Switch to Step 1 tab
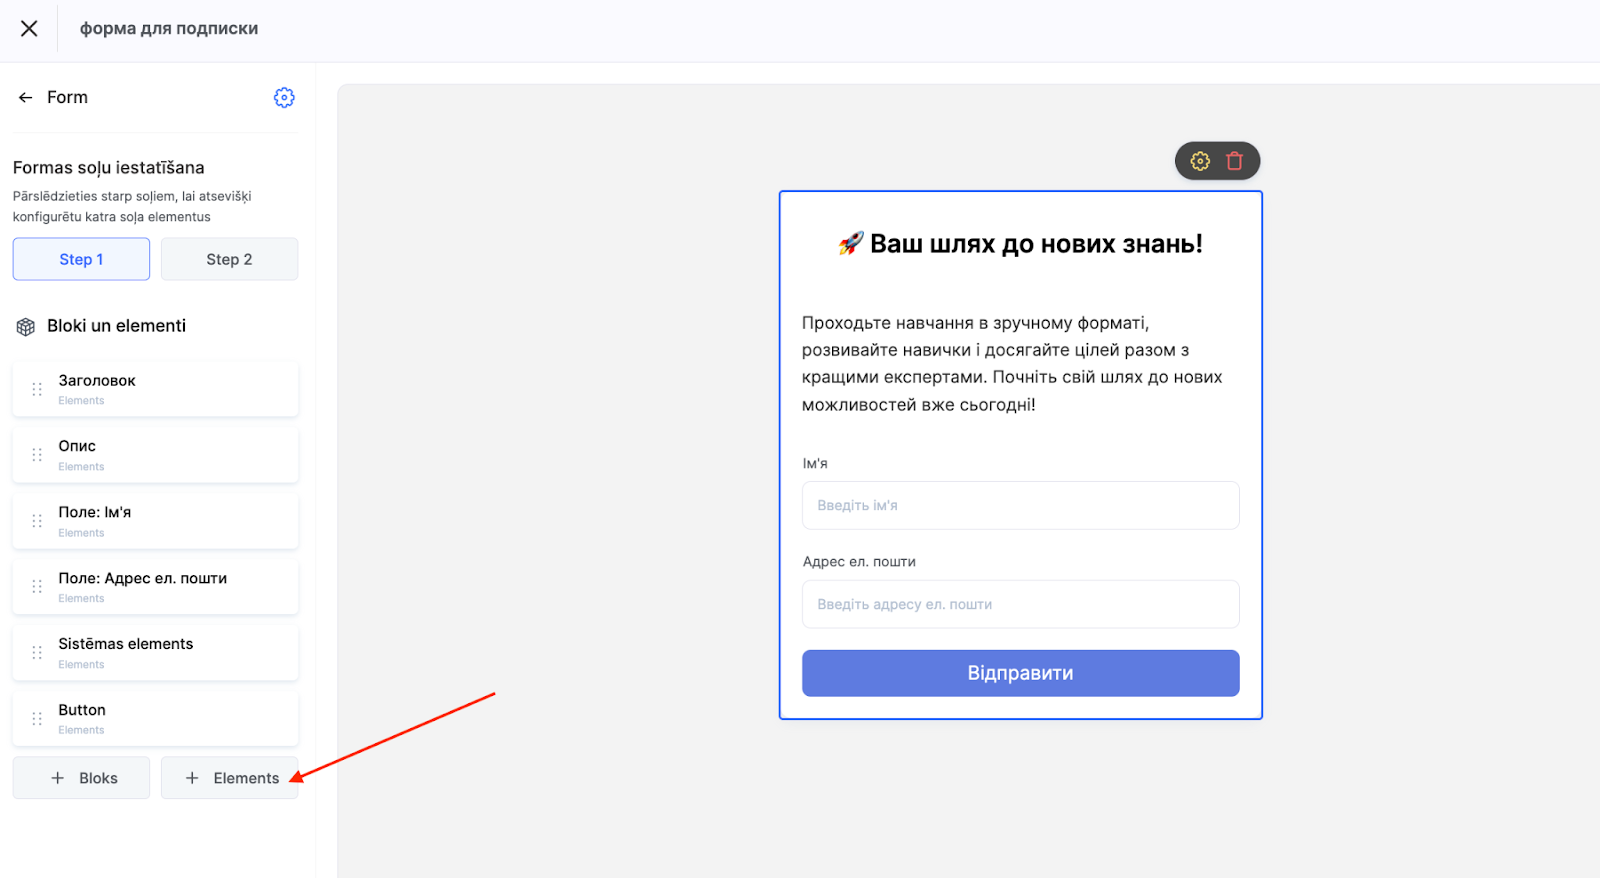 click(81, 259)
